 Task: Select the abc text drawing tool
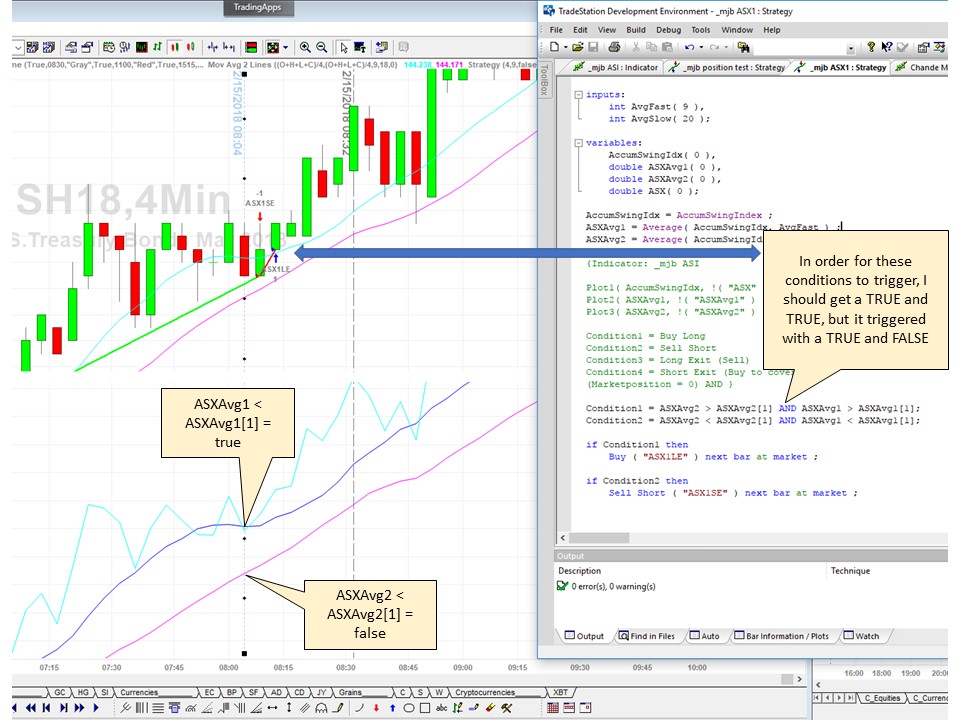[441, 708]
